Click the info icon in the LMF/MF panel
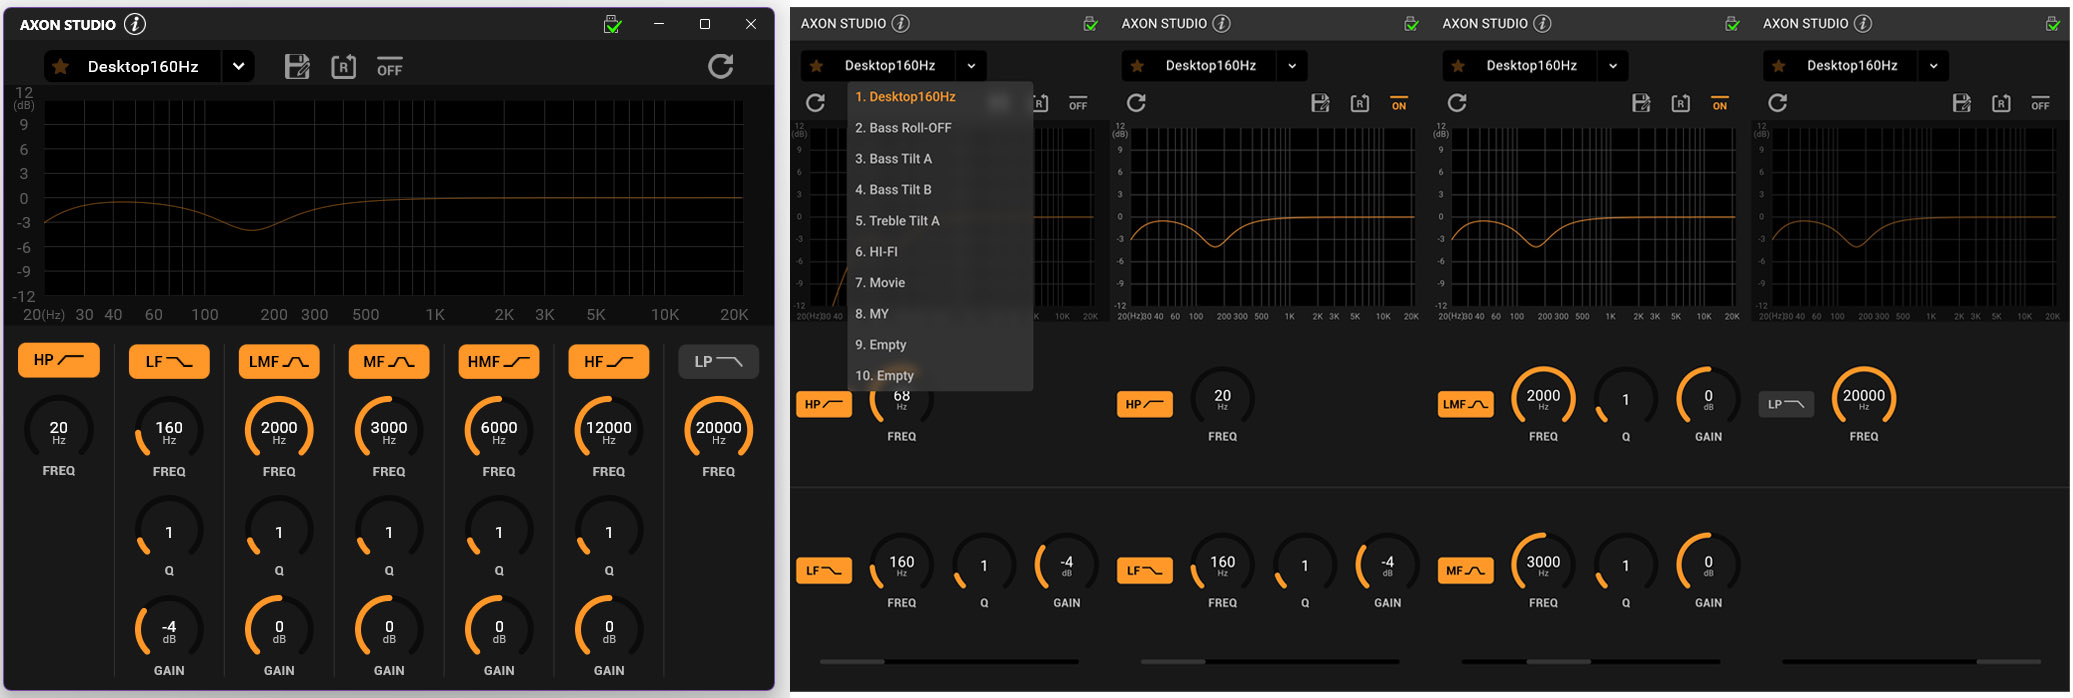The image size is (2073, 698). 1543,23
